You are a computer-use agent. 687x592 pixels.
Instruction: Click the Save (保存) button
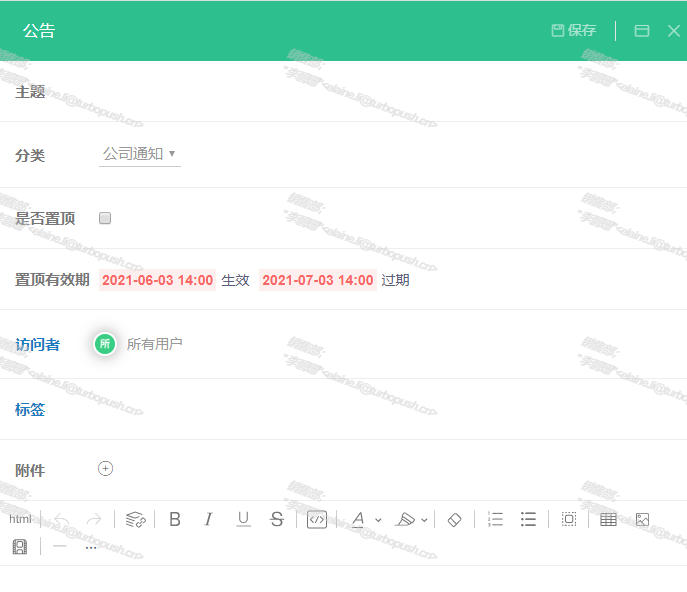click(574, 31)
